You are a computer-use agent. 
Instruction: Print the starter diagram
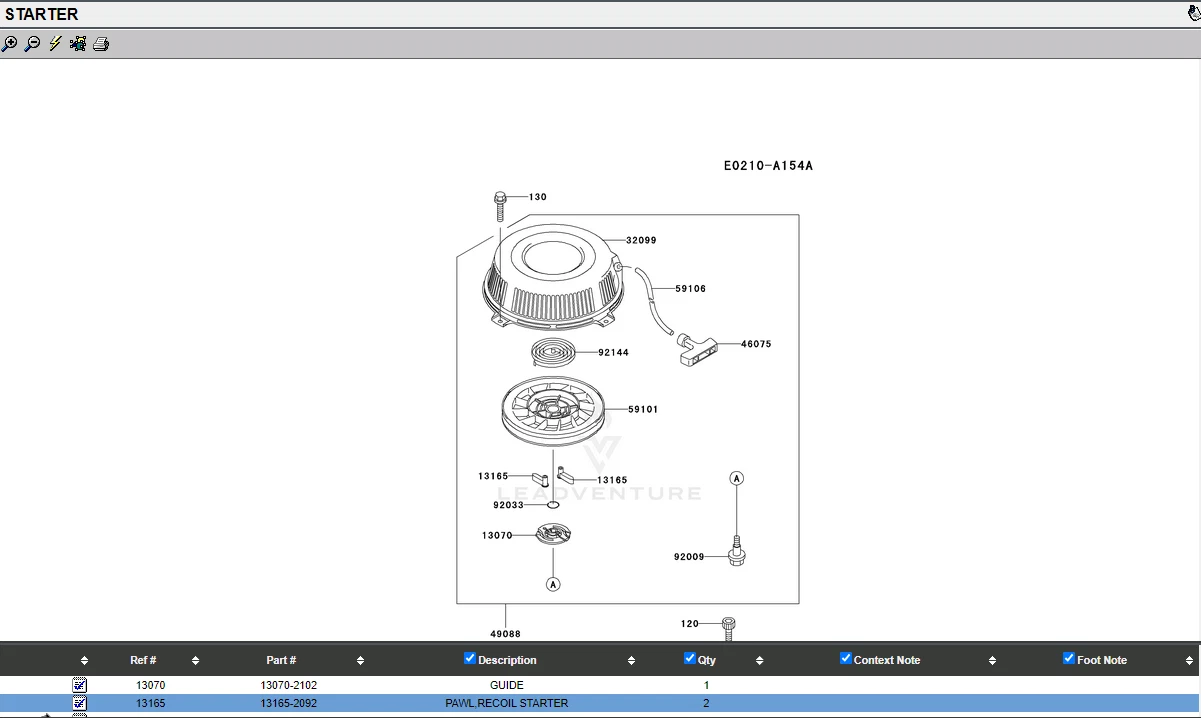(x=101, y=44)
